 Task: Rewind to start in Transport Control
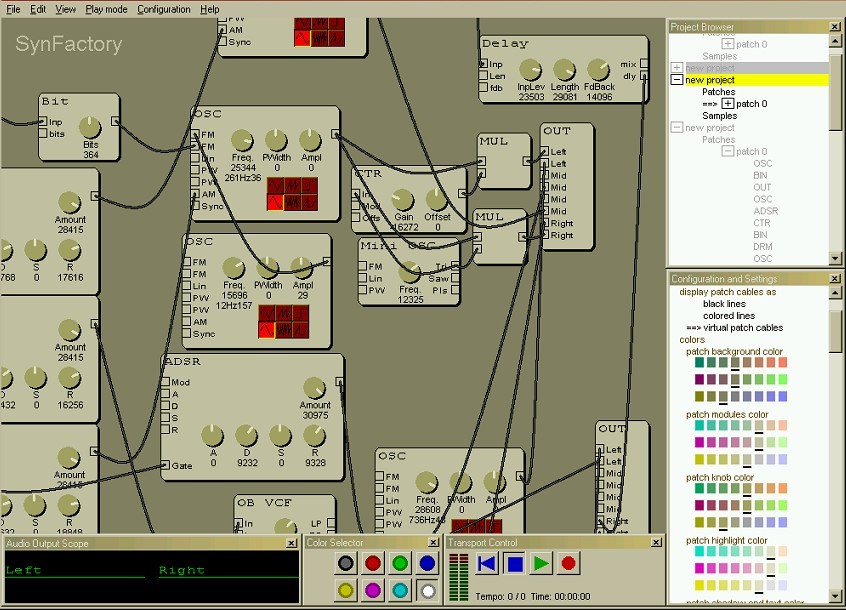point(487,564)
